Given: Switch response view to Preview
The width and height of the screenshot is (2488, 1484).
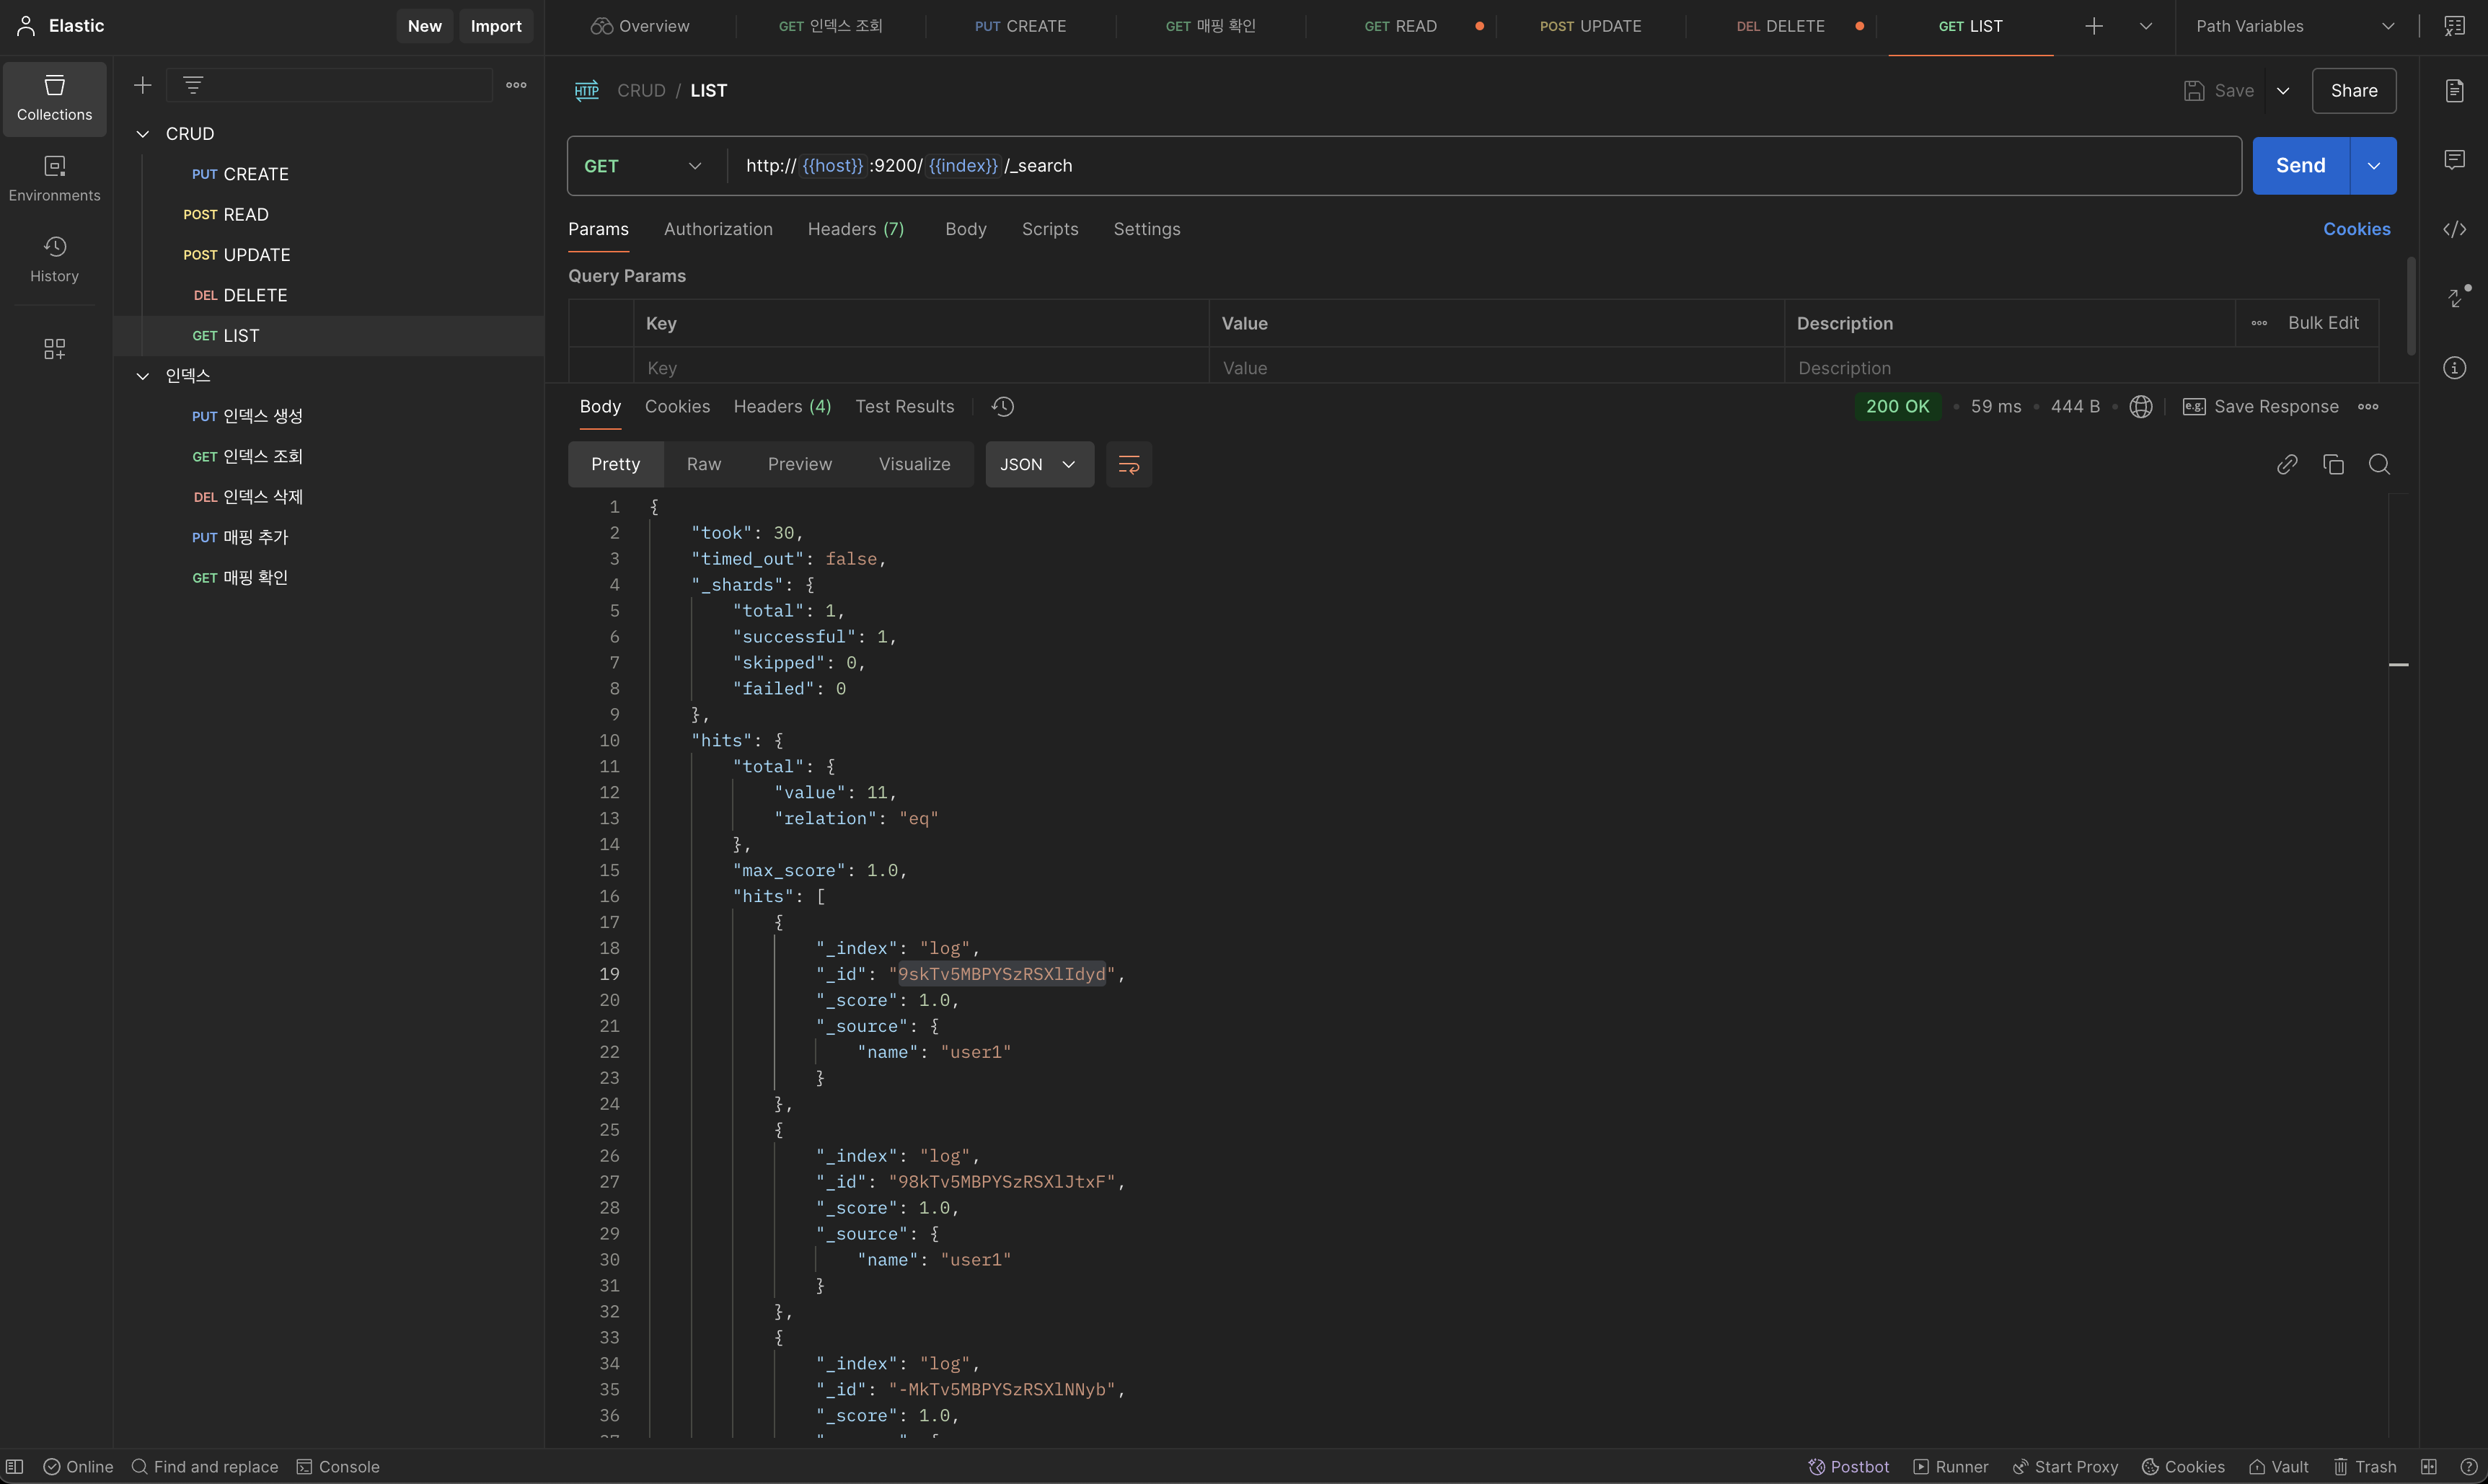Looking at the screenshot, I should [x=799, y=464].
